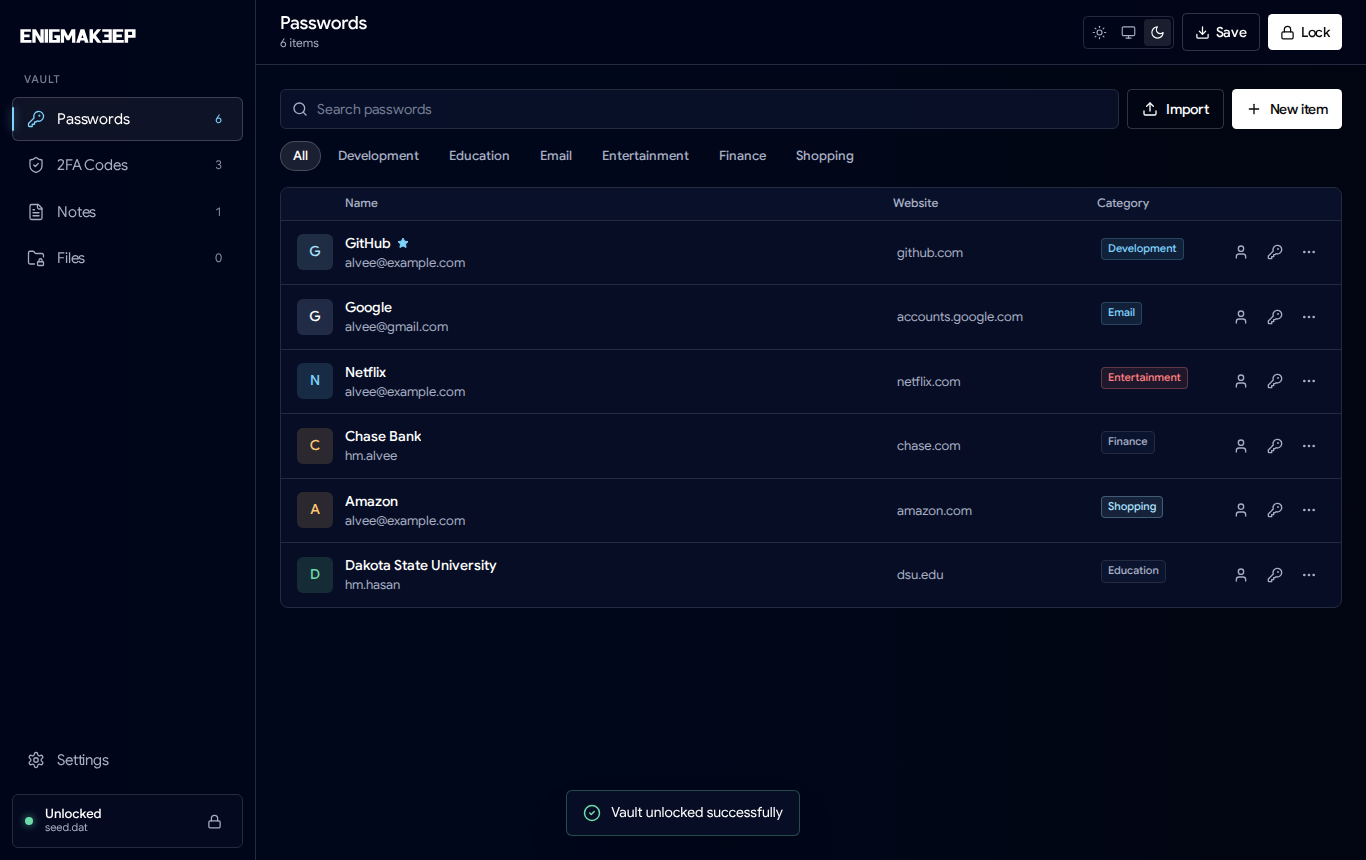Open Settings gear in sidebar
This screenshot has height=860, width=1366.
pos(36,760)
